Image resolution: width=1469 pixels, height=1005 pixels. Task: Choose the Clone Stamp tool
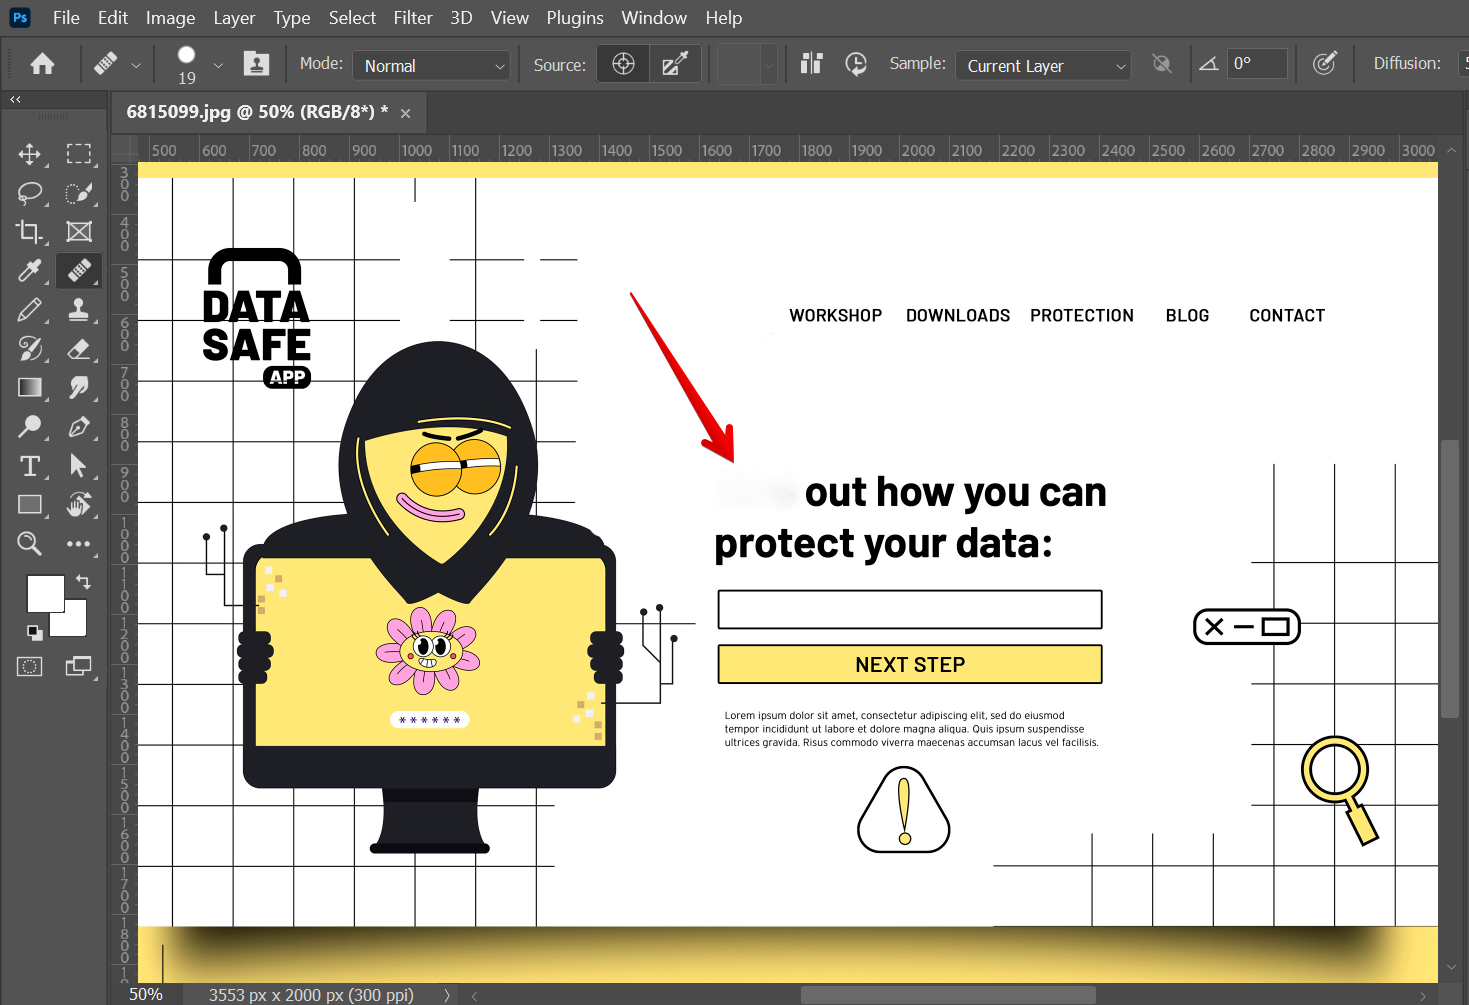point(79,310)
